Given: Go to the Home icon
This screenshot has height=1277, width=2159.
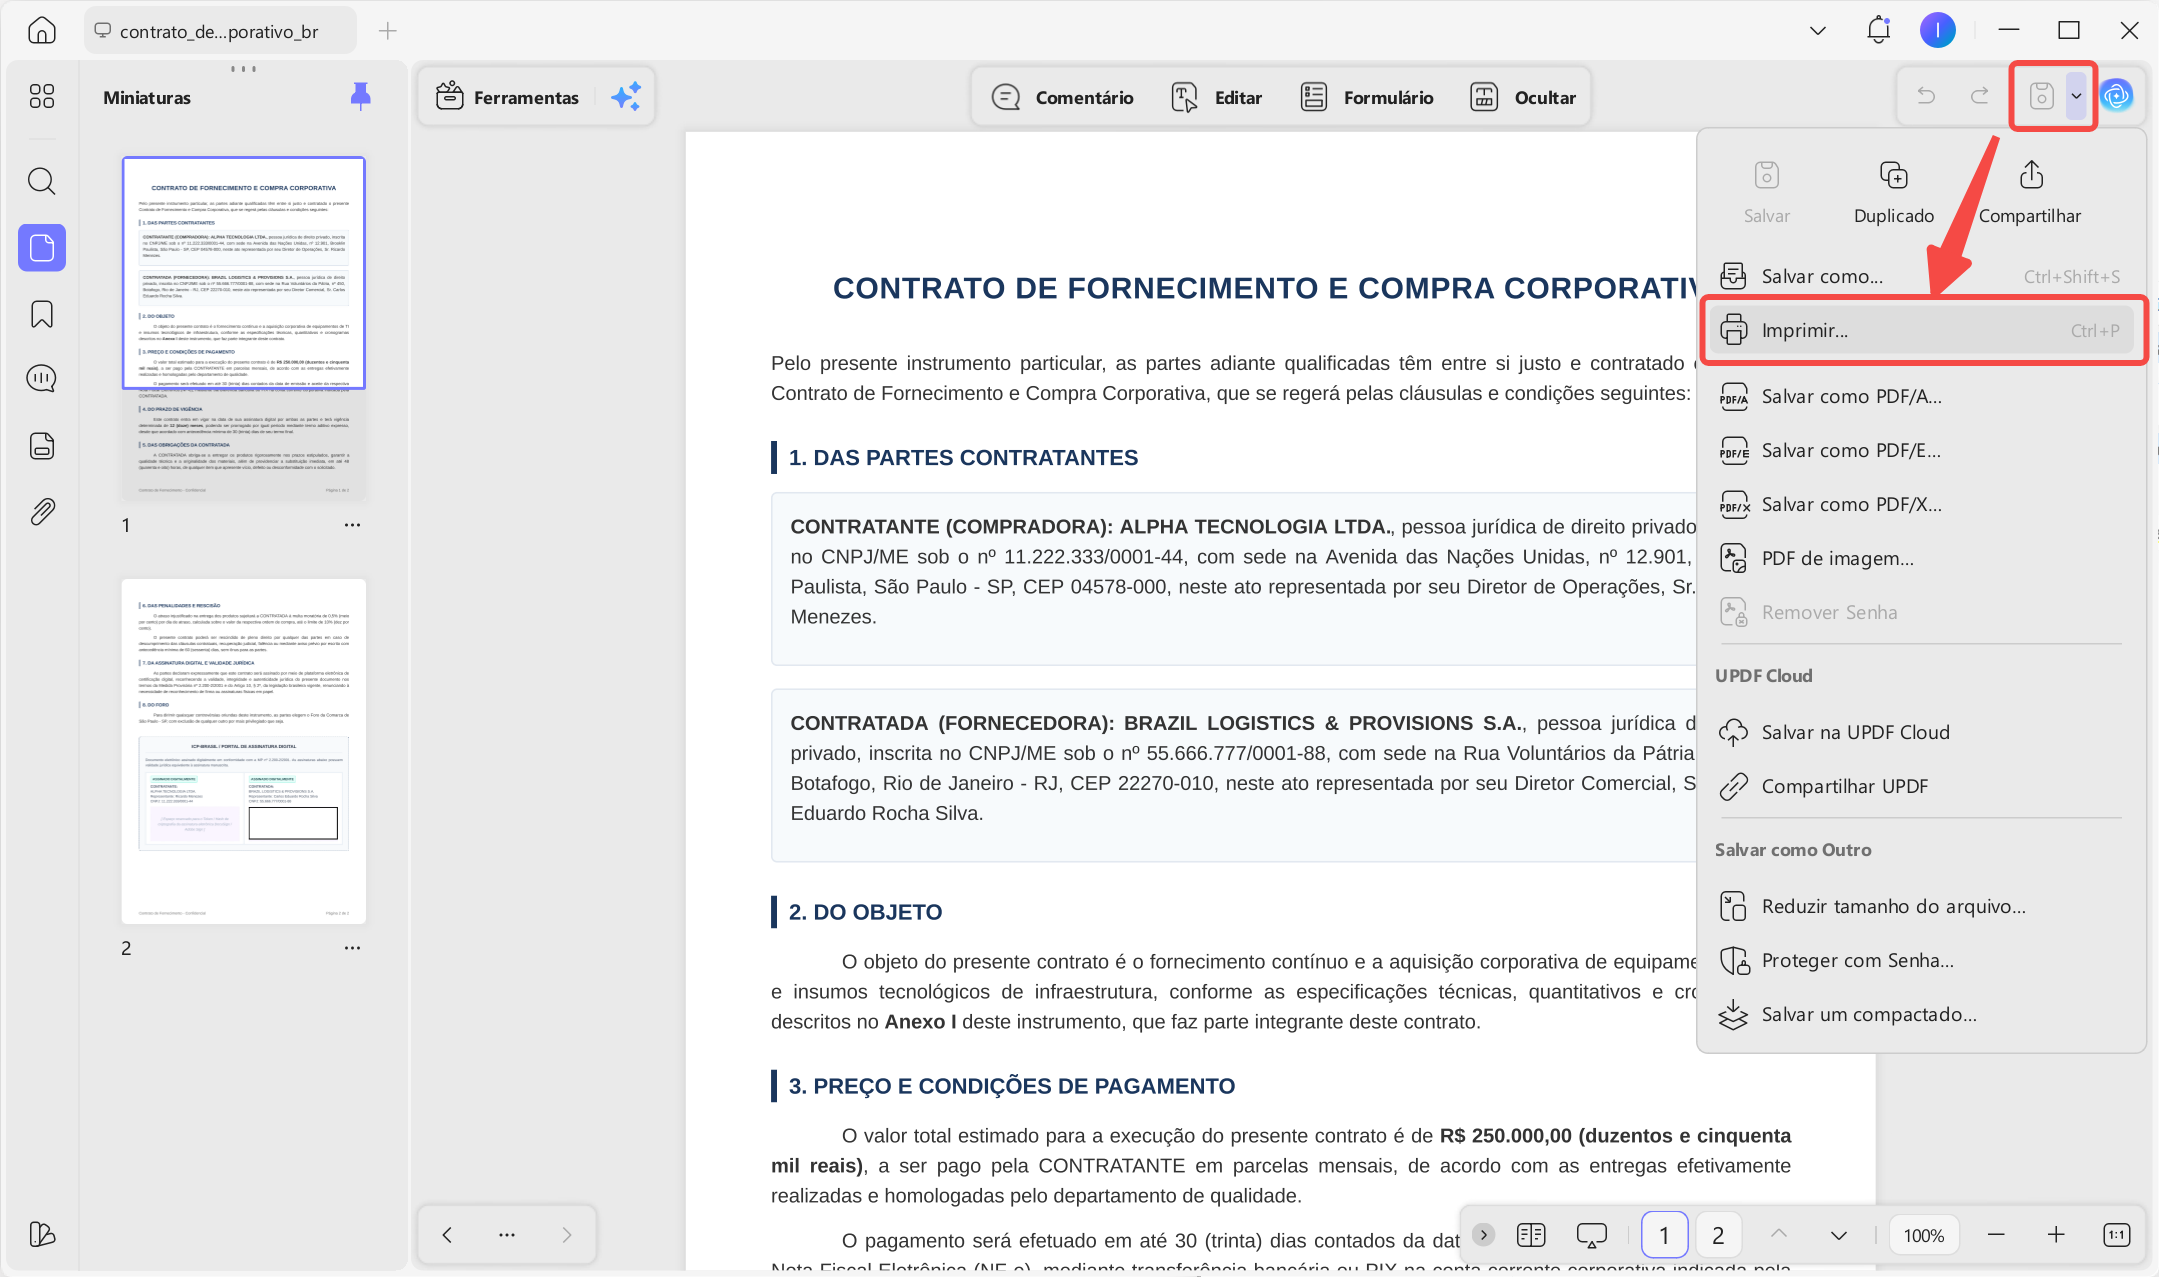Looking at the screenshot, I should [42, 31].
